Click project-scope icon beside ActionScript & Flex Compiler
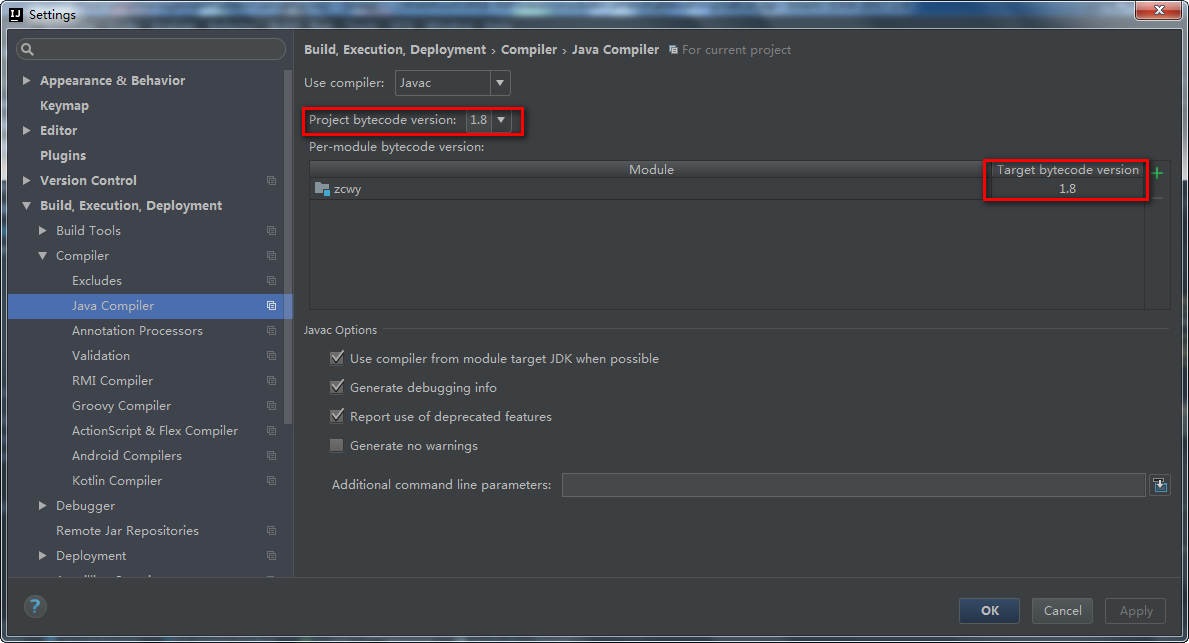This screenshot has height=643, width=1189. coord(271,431)
